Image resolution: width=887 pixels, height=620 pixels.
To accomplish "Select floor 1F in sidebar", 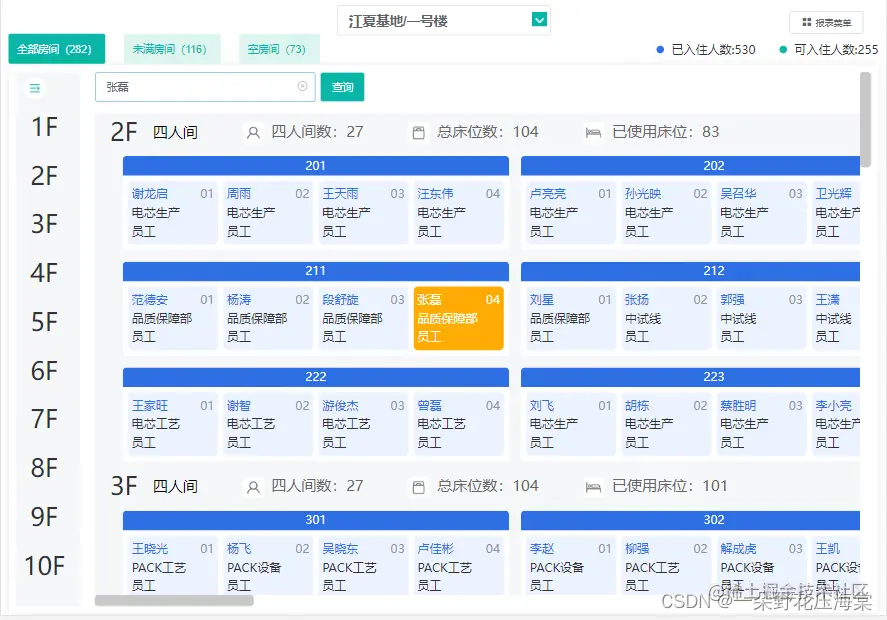I will (x=45, y=127).
